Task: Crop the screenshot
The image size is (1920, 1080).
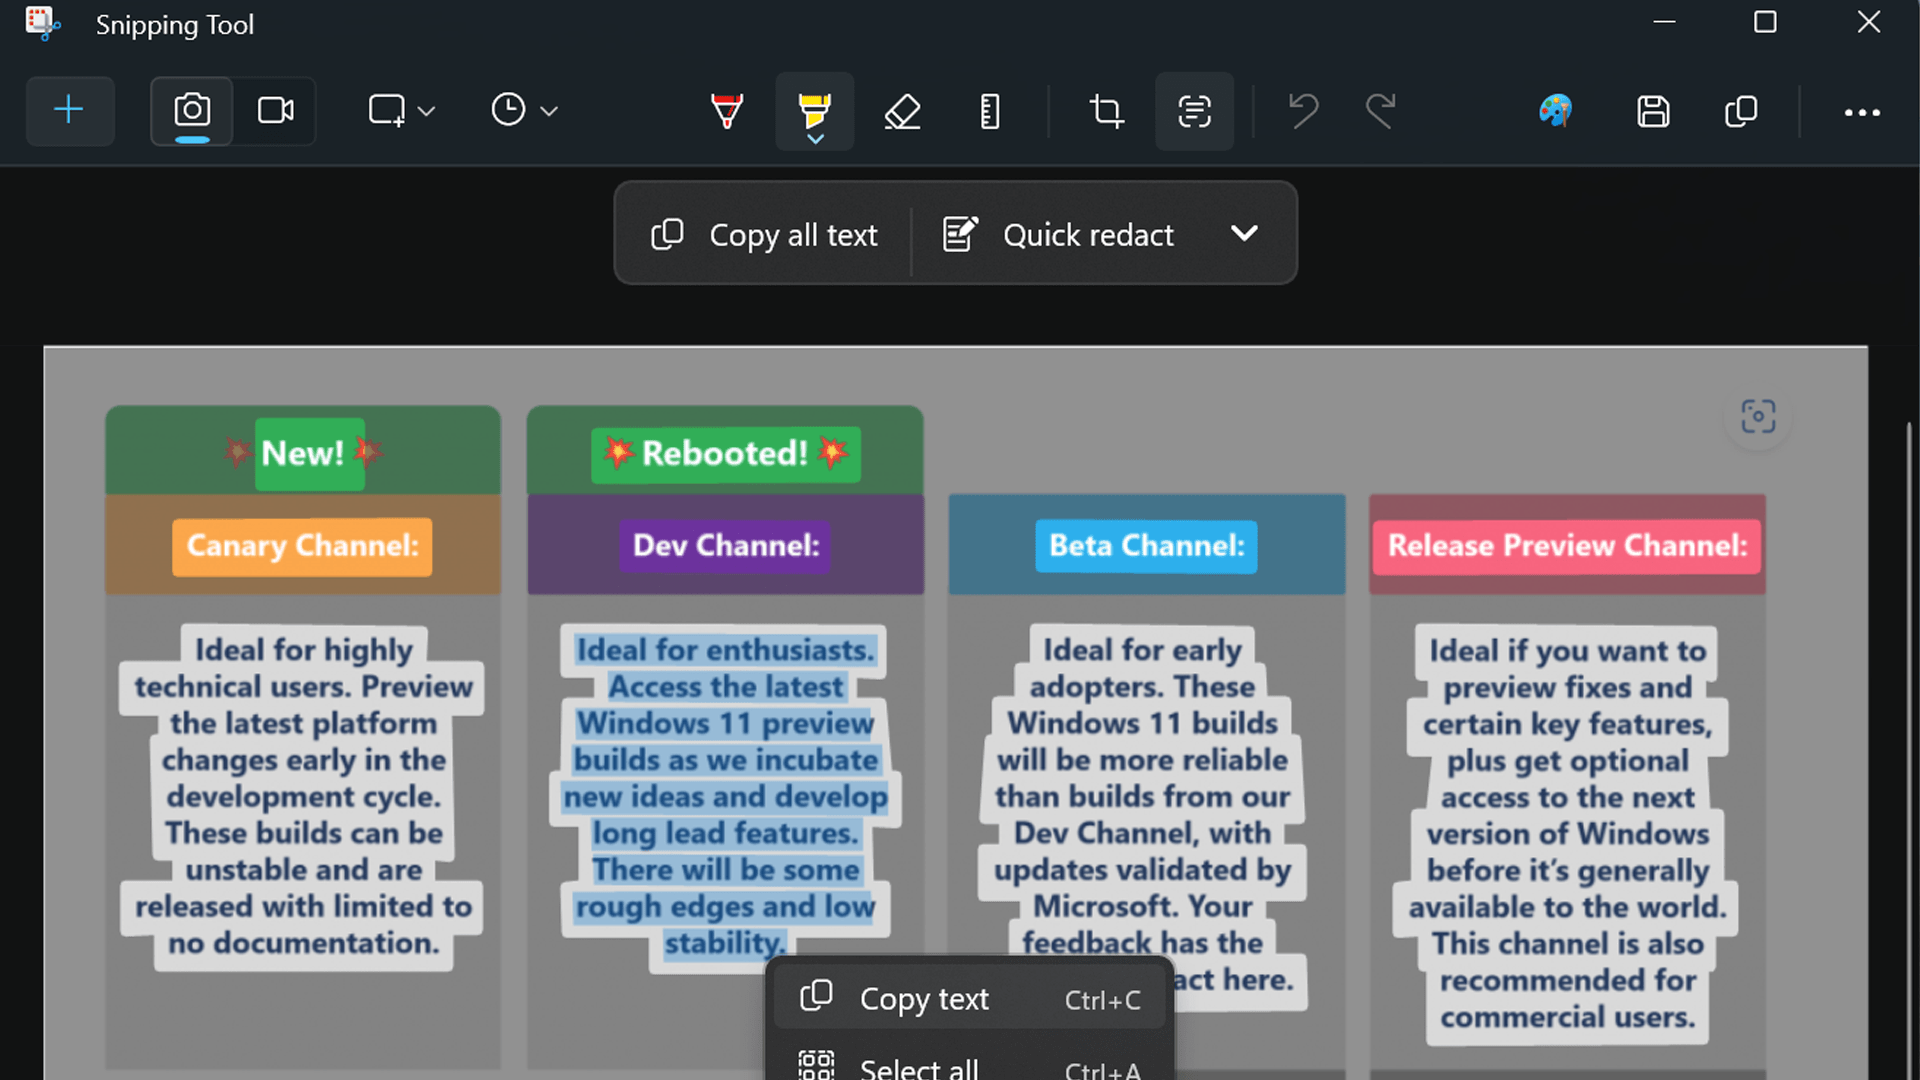Action: click(x=1106, y=111)
